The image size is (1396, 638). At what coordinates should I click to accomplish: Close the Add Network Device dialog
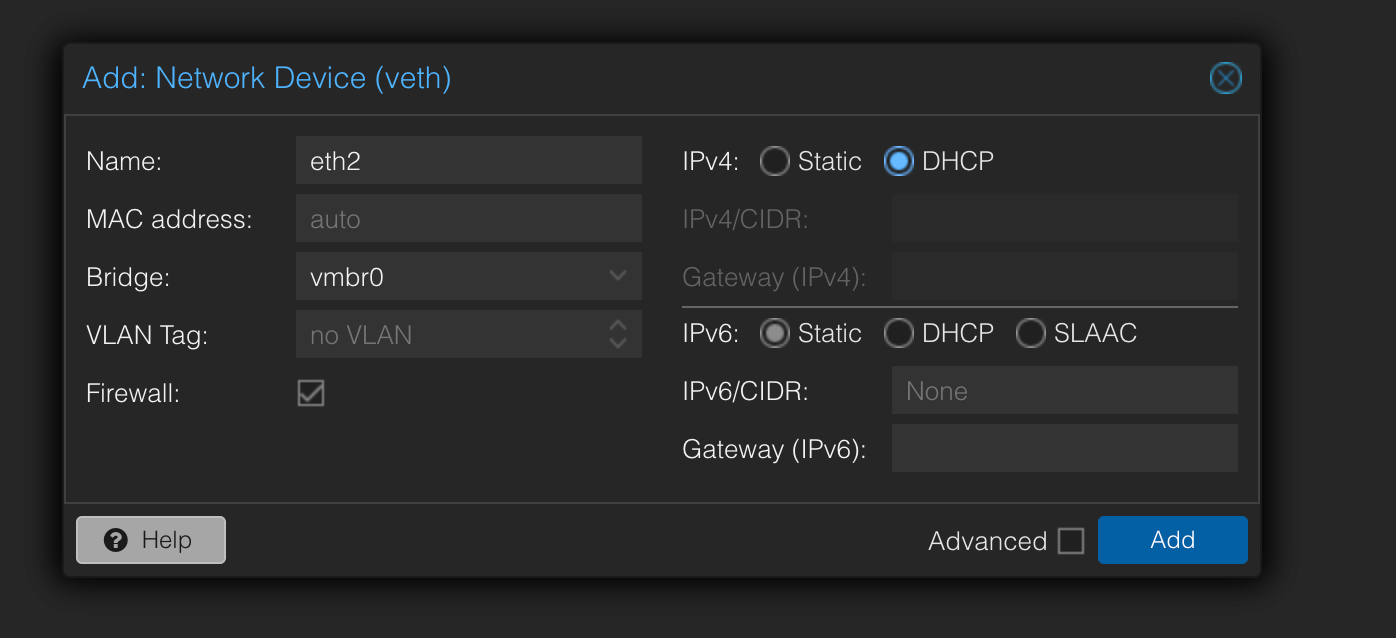pyautogui.click(x=1225, y=78)
